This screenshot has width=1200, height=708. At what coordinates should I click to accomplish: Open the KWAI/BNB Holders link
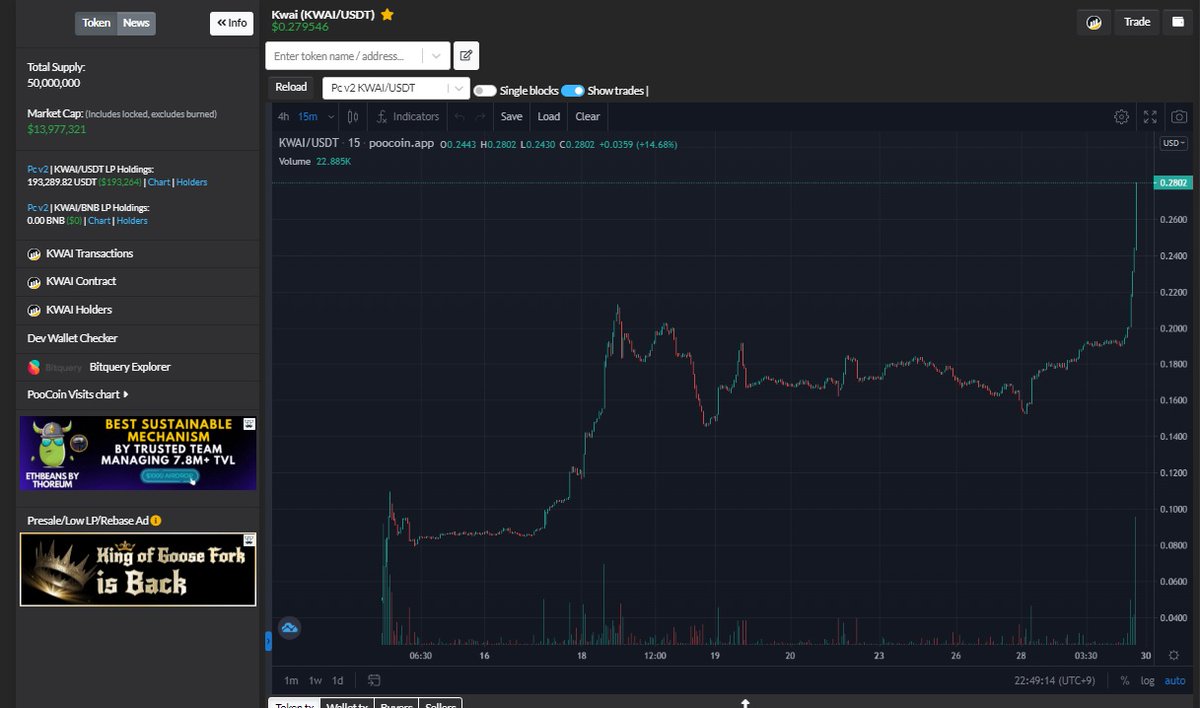(132, 221)
